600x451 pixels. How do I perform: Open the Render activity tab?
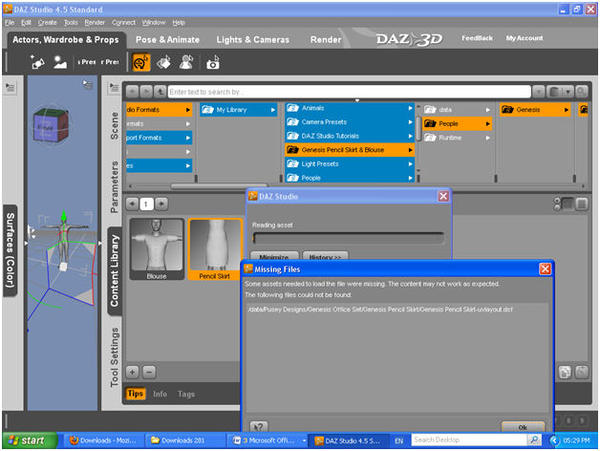click(325, 40)
